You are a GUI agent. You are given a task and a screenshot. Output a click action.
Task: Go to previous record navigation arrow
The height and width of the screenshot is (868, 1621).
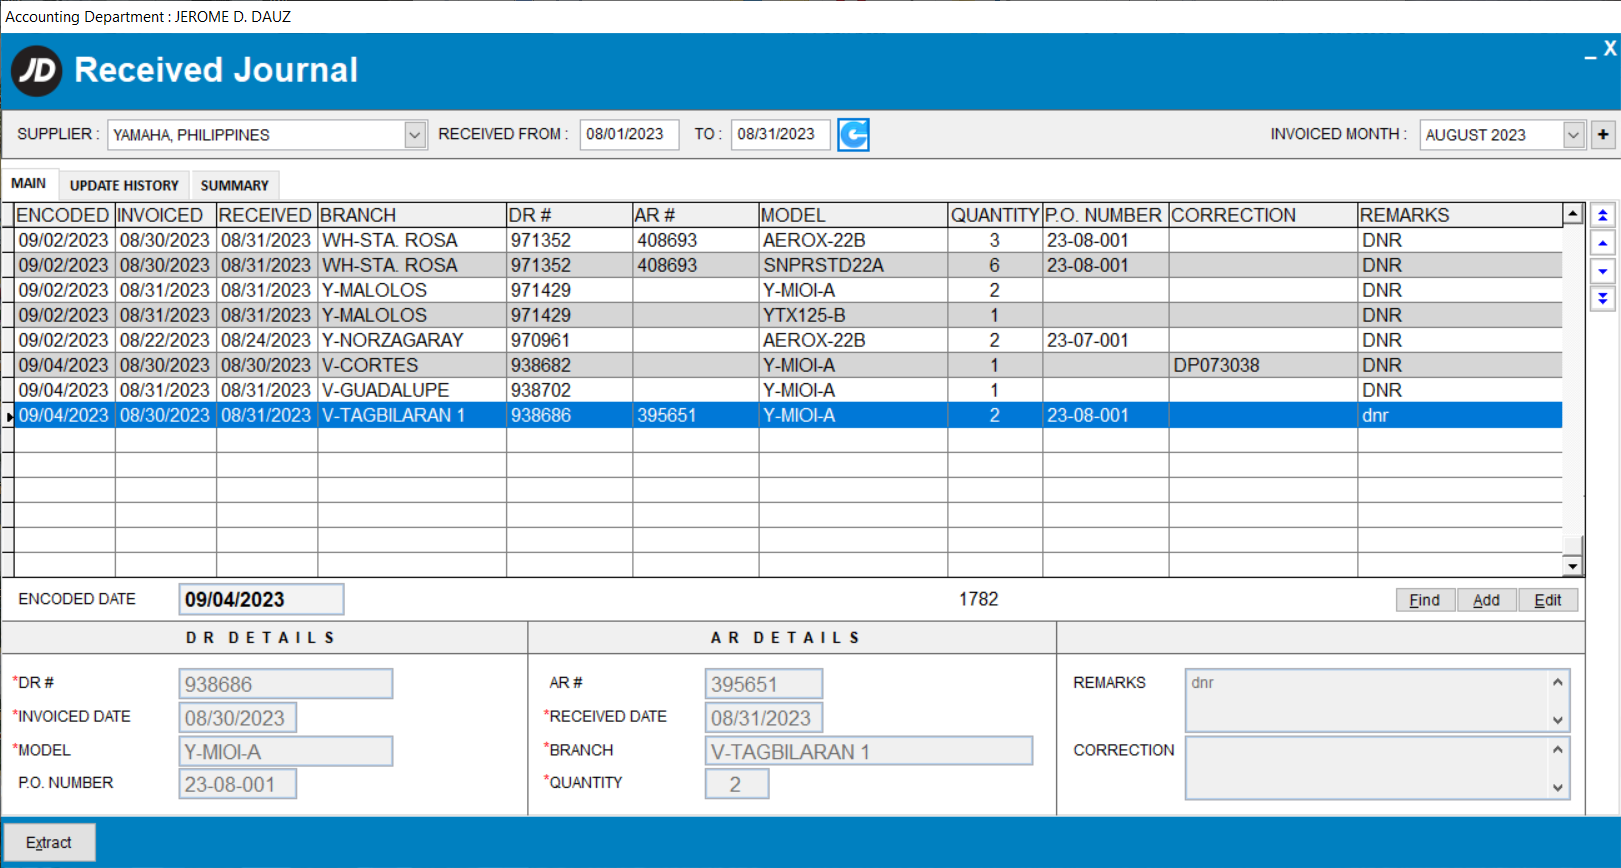(1602, 243)
